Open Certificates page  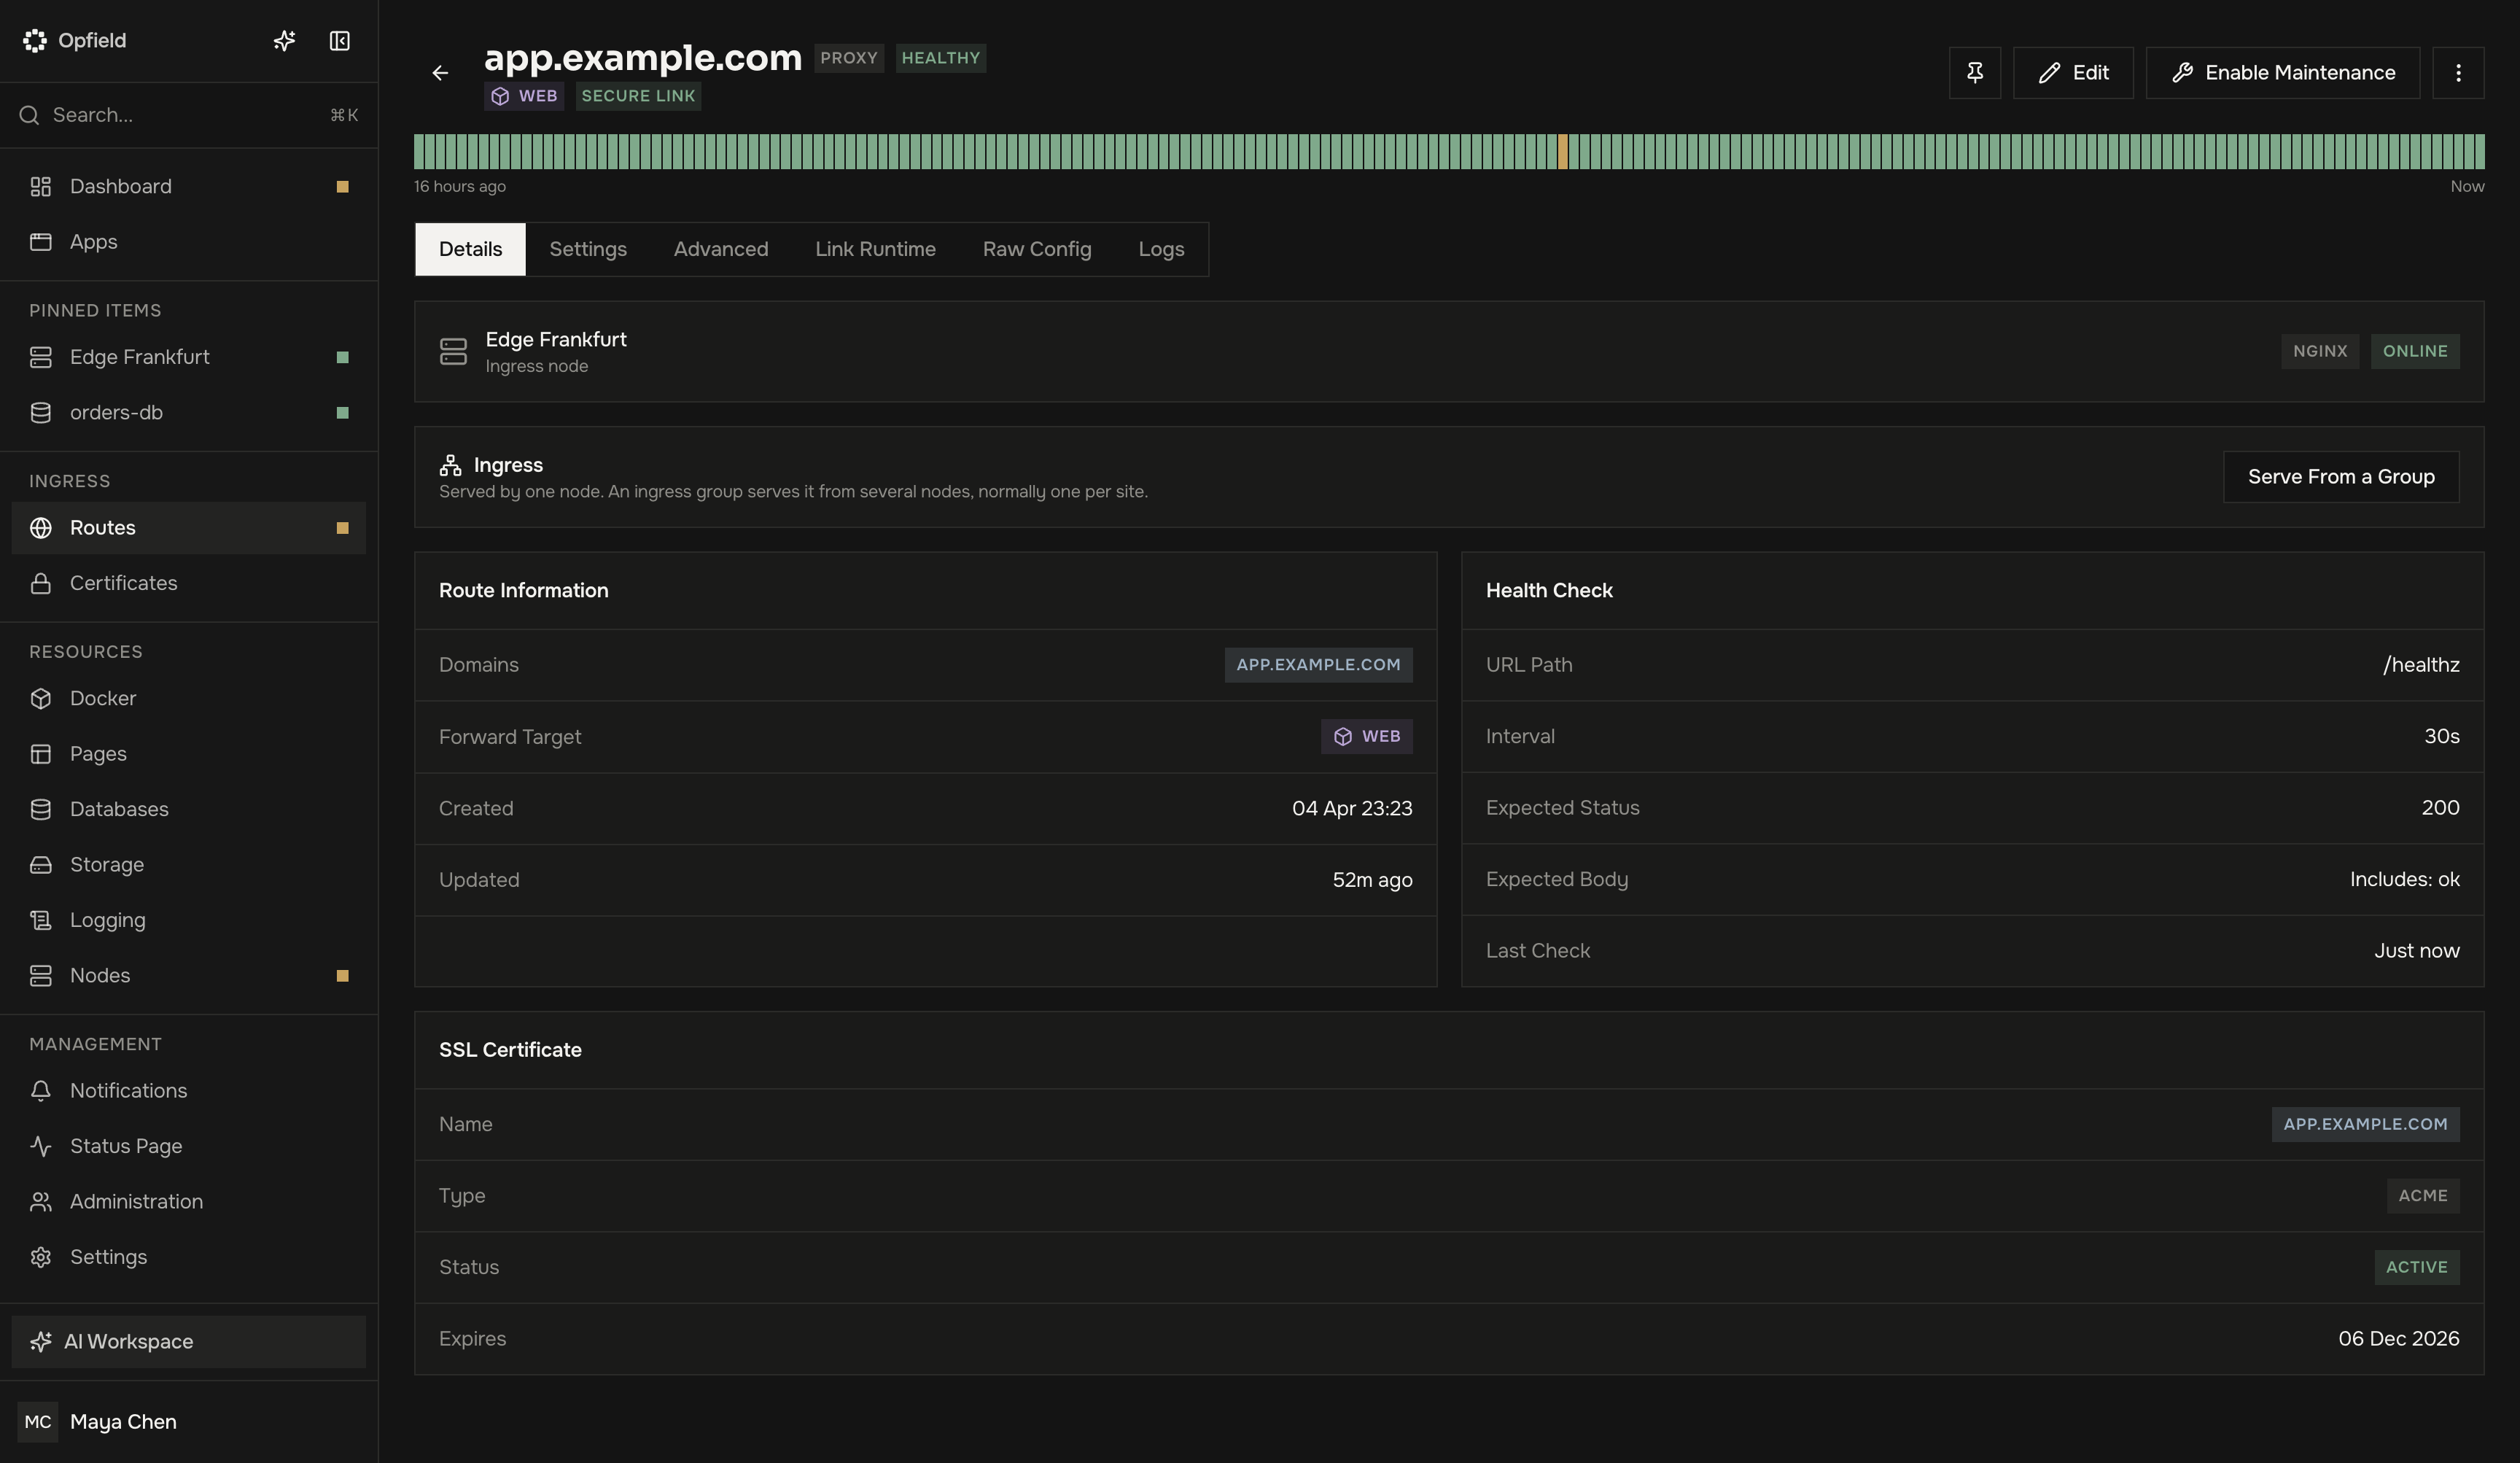pos(189,583)
